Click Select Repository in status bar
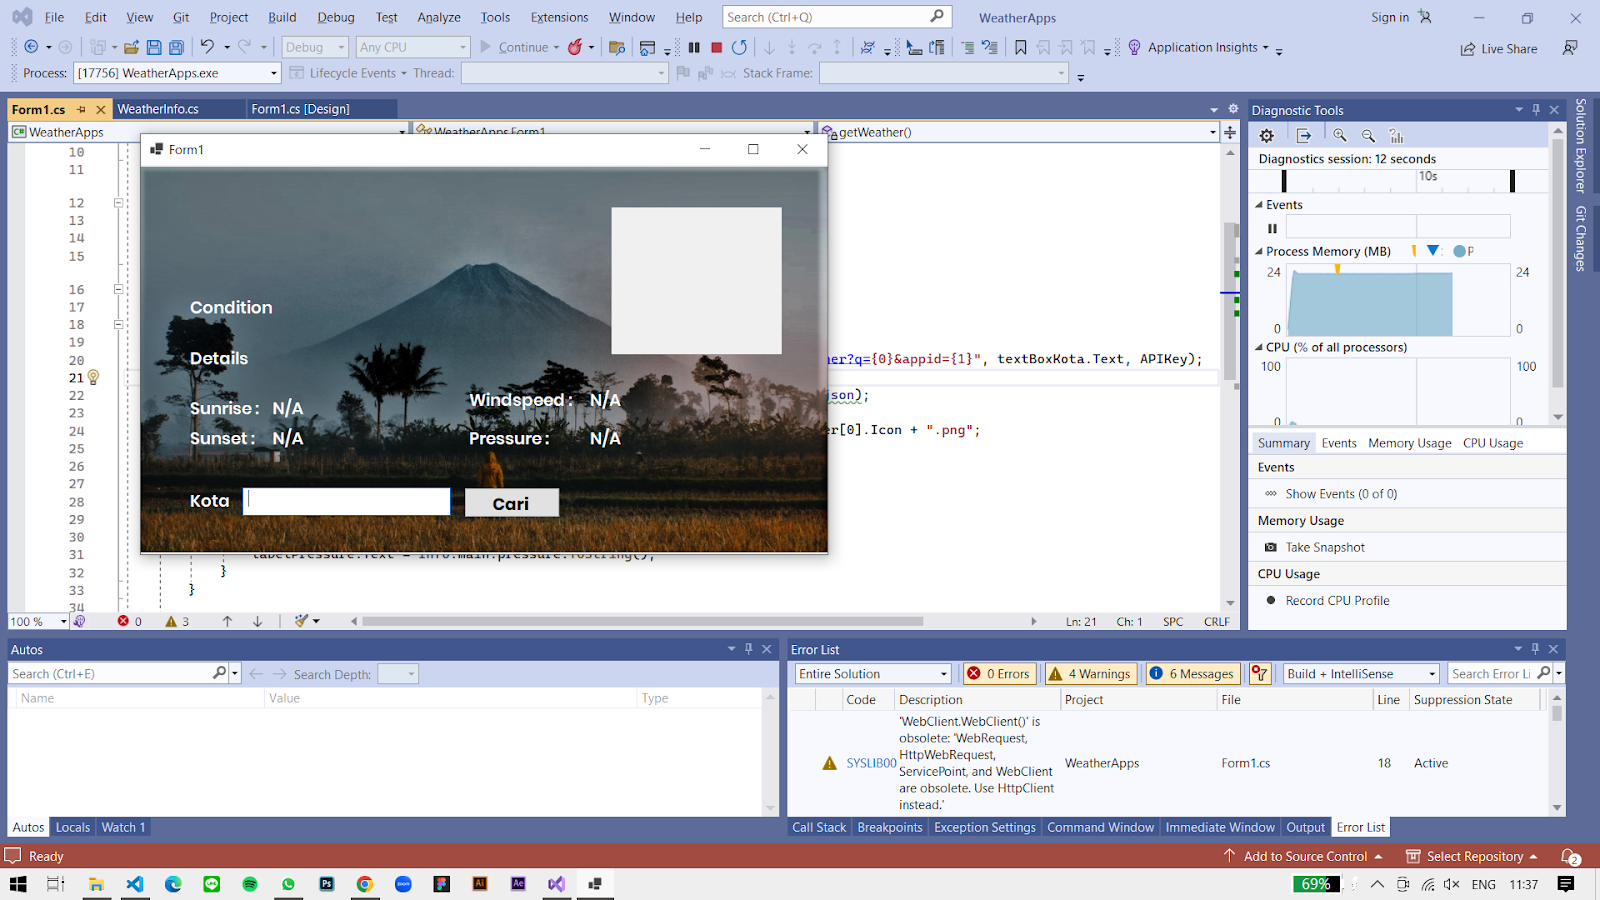Viewport: 1600px width, 900px height. [x=1472, y=856]
